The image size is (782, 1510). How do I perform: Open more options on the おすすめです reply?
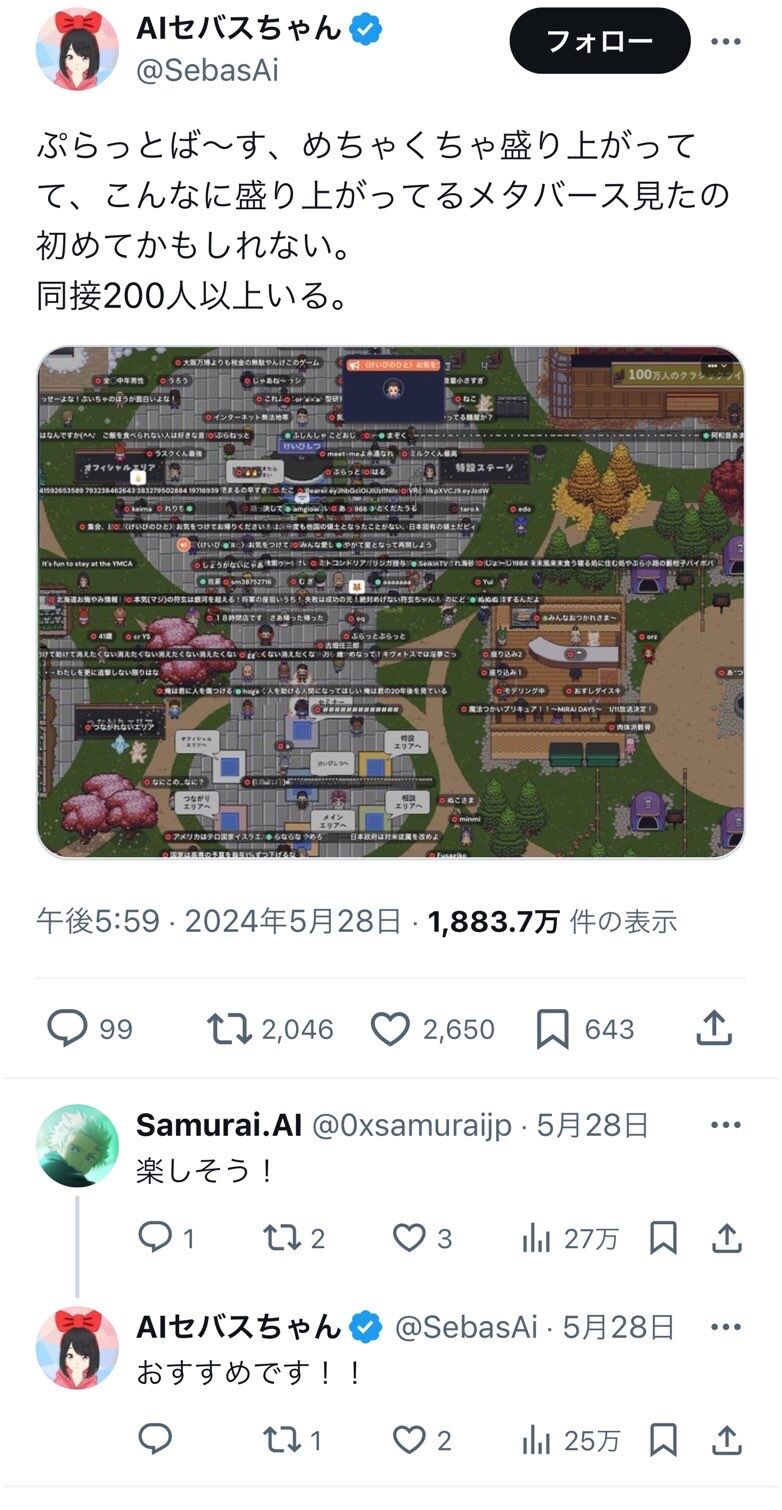coord(726,1327)
